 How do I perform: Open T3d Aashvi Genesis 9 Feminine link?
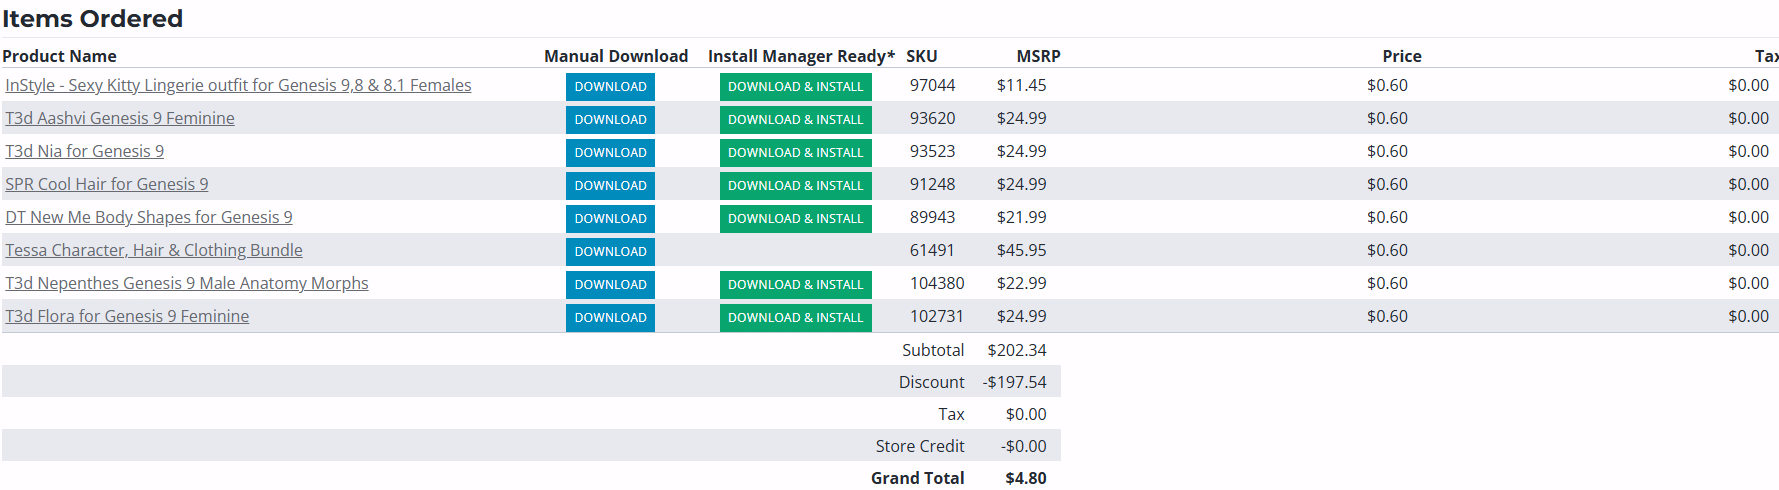pos(120,118)
